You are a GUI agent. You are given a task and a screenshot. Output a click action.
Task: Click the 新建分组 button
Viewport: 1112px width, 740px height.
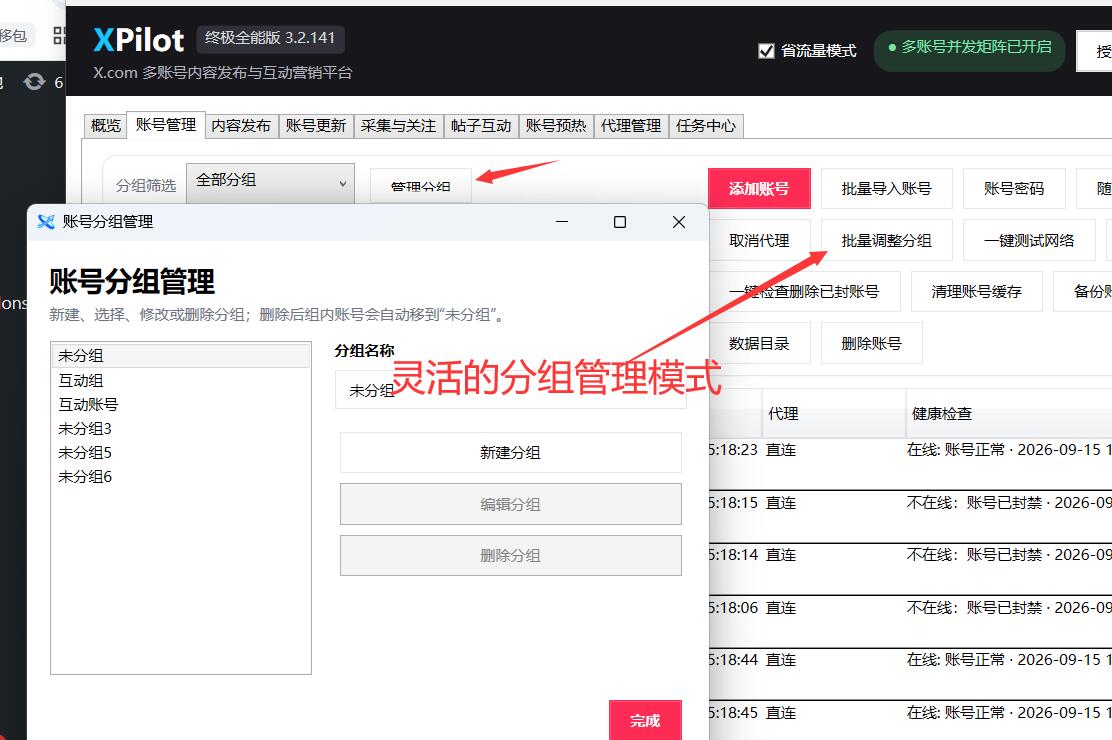pos(511,453)
